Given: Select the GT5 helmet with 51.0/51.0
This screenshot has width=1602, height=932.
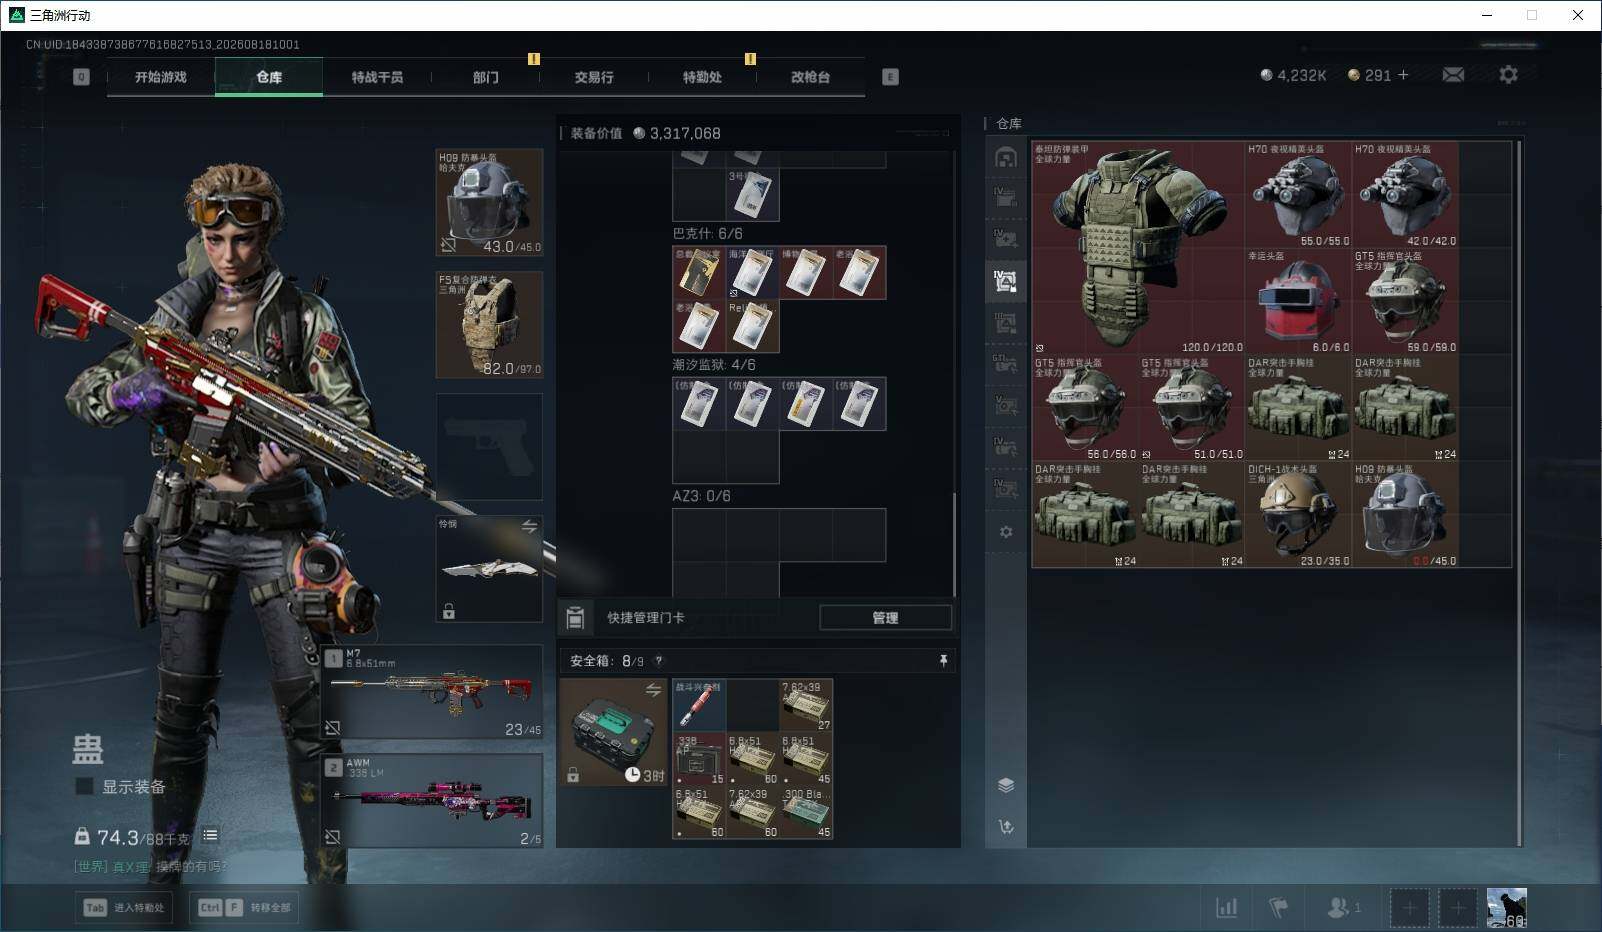Looking at the screenshot, I should coord(1192,408).
